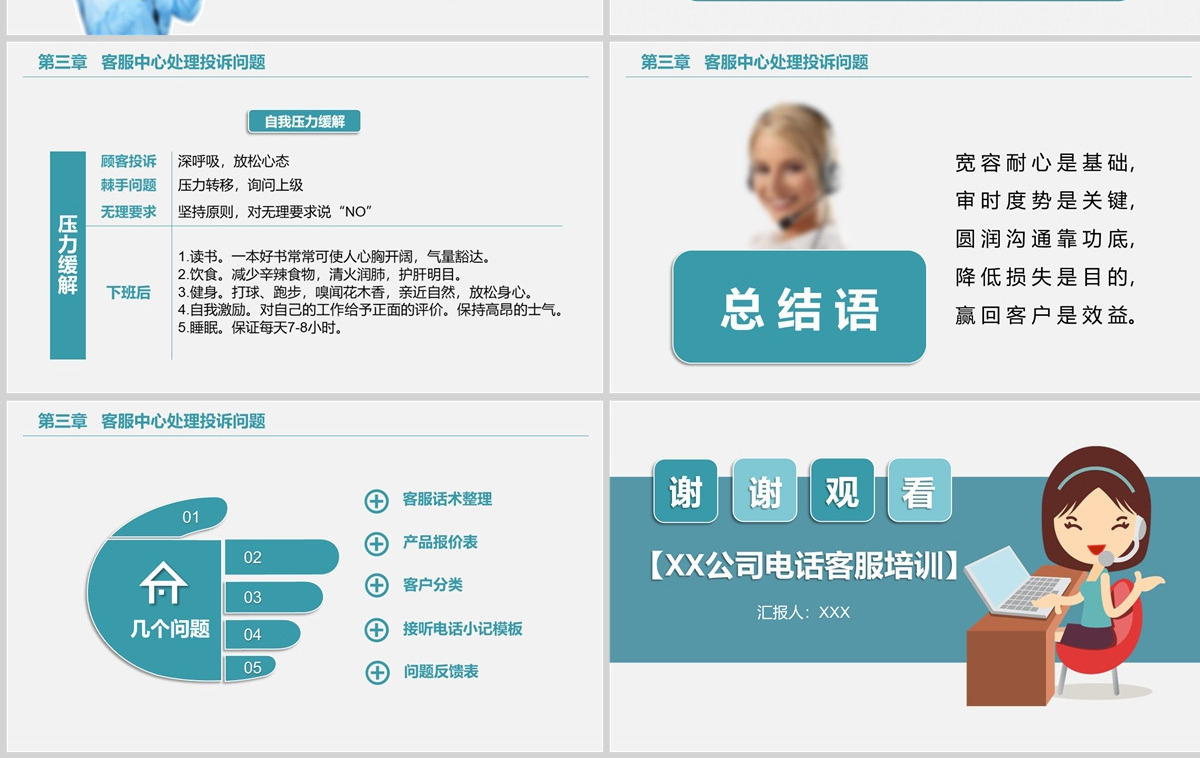Click the 产品报价表 label
The width and height of the screenshot is (1200, 758).
pyautogui.click(x=440, y=542)
